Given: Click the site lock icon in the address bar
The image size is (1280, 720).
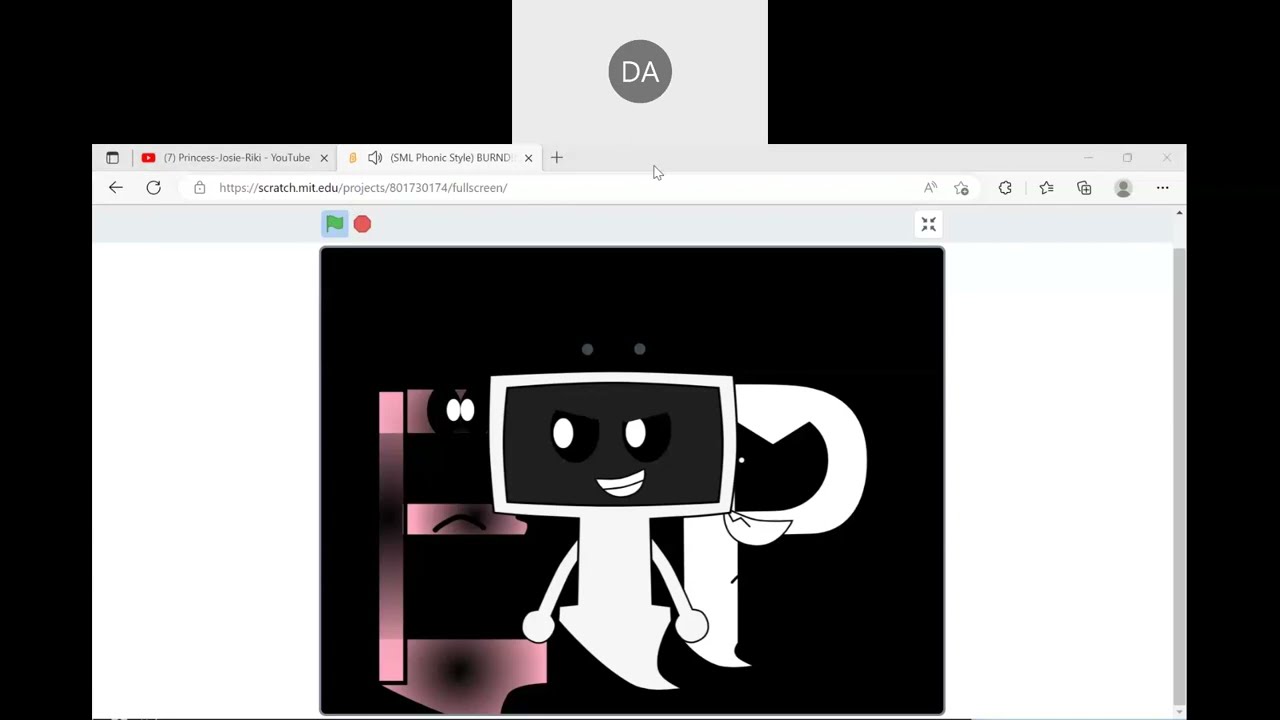Looking at the screenshot, I should [x=200, y=188].
